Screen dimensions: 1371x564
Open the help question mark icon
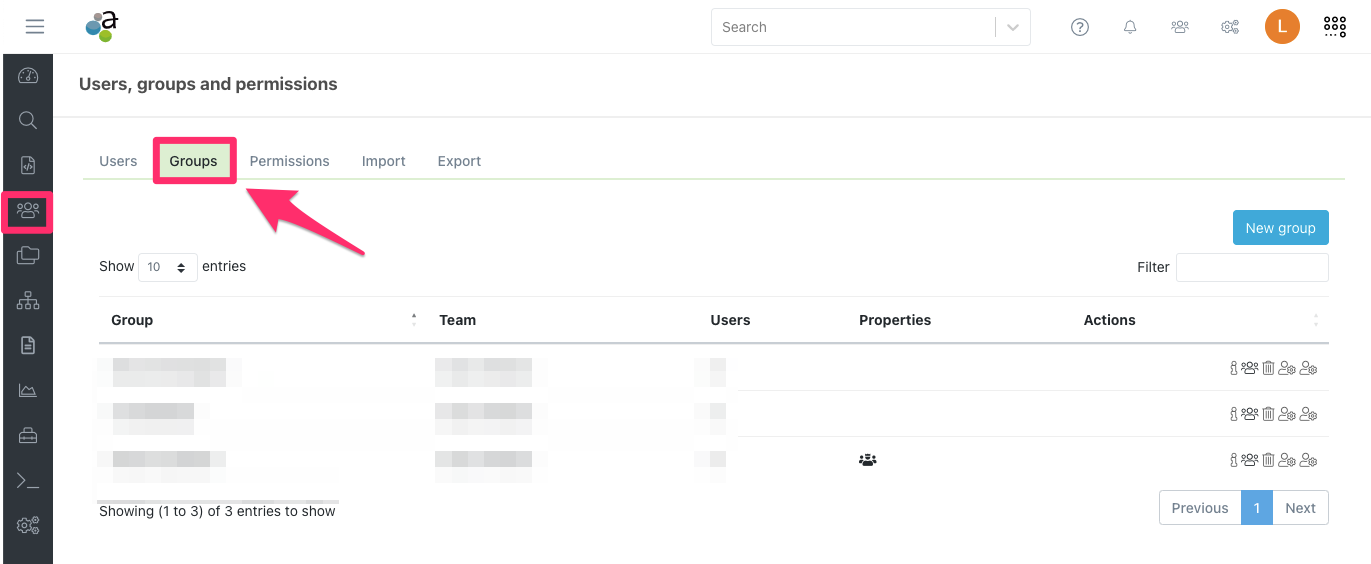[x=1080, y=27]
